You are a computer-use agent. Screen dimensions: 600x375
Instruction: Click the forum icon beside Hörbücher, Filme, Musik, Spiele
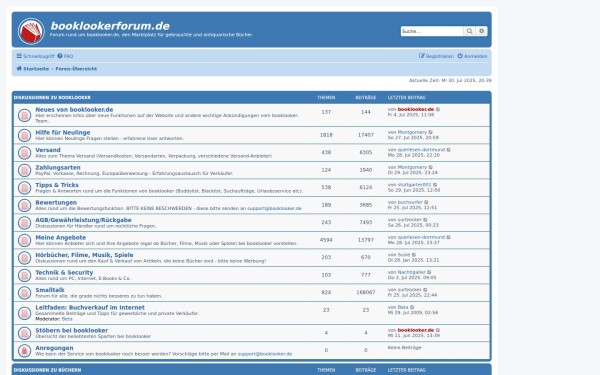(x=24, y=258)
